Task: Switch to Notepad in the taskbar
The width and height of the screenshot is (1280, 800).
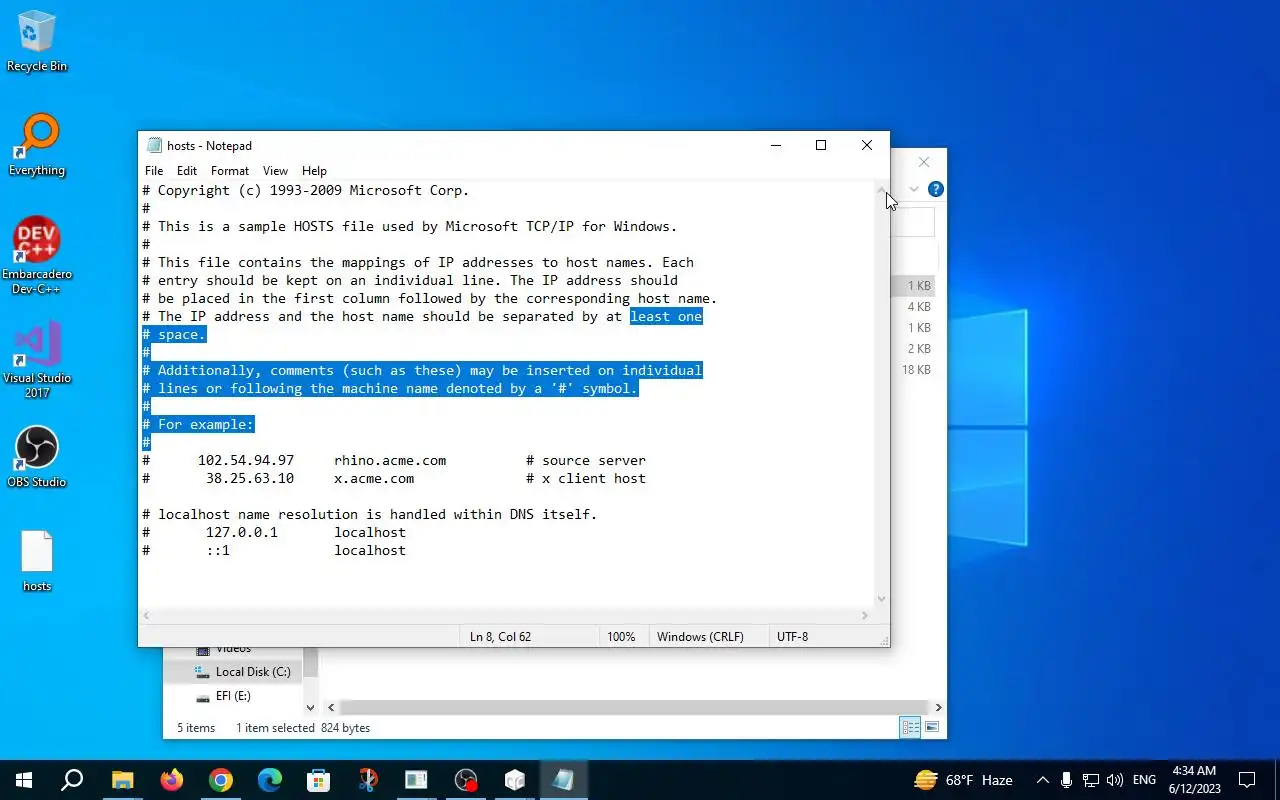Action: click(x=564, y=780)
